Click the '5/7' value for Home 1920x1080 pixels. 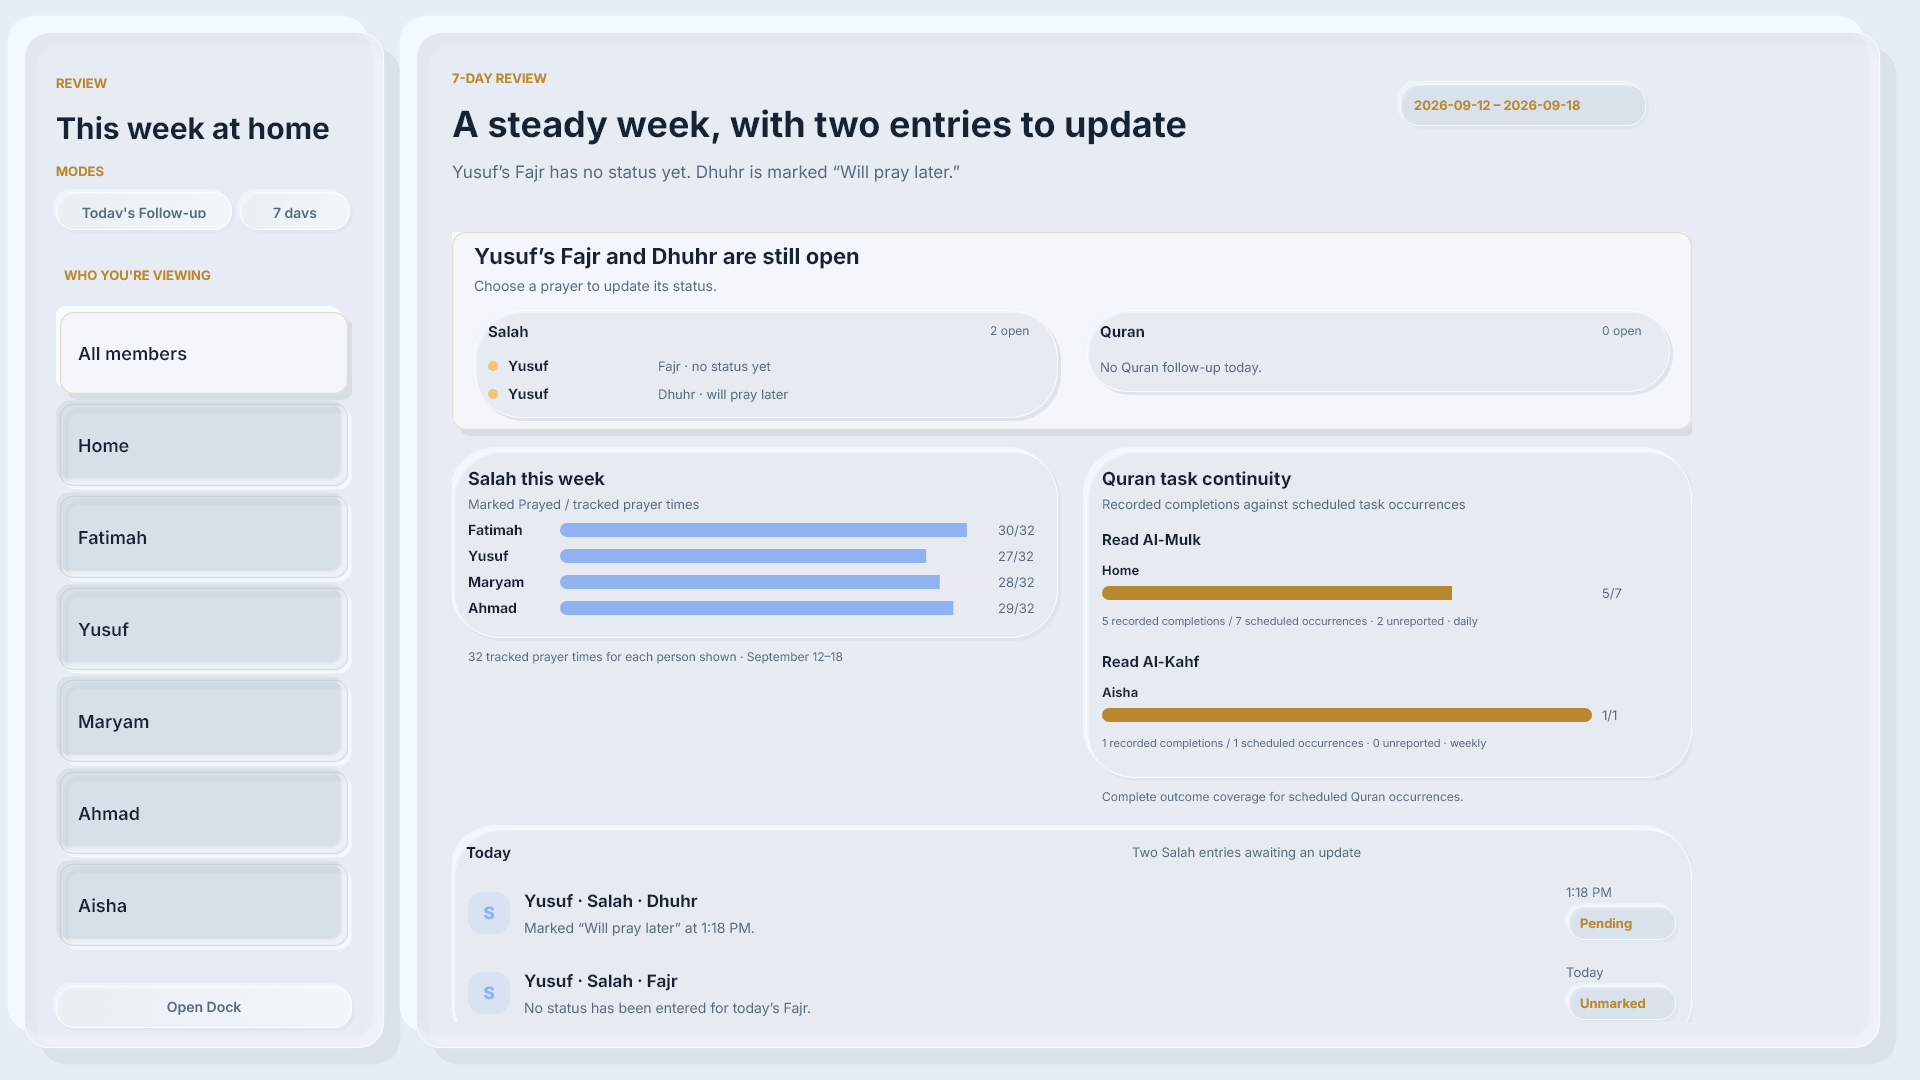click(1611, 593)
